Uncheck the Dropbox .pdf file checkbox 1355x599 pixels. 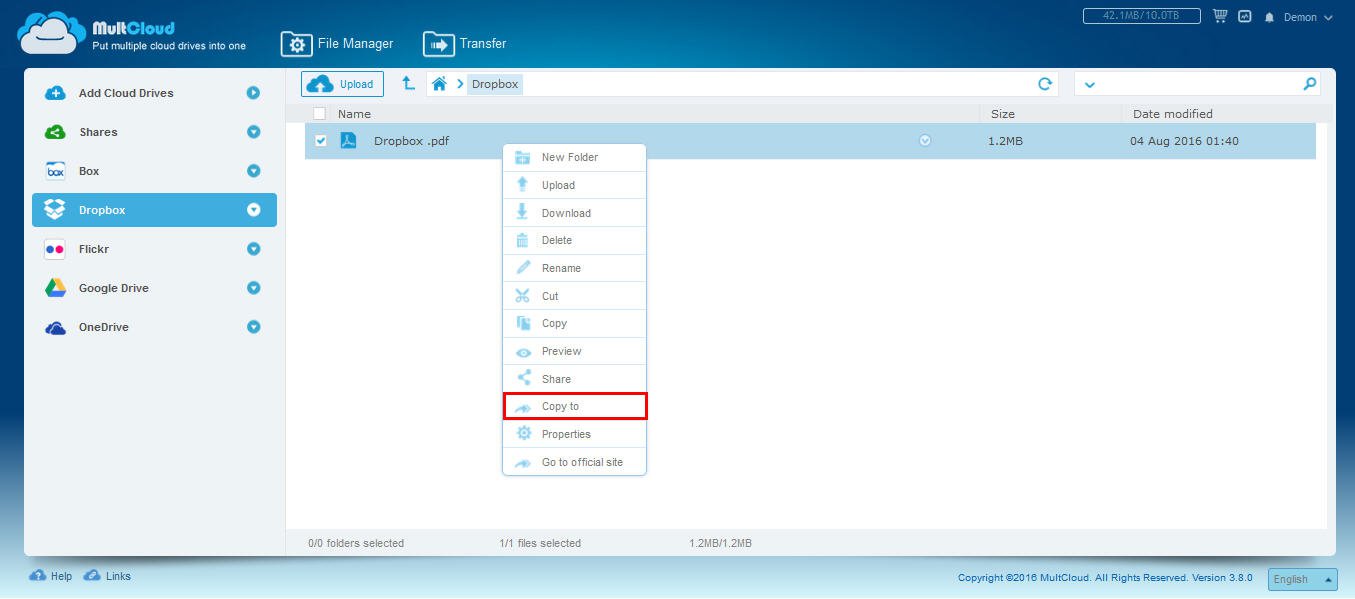click(320, 141)
